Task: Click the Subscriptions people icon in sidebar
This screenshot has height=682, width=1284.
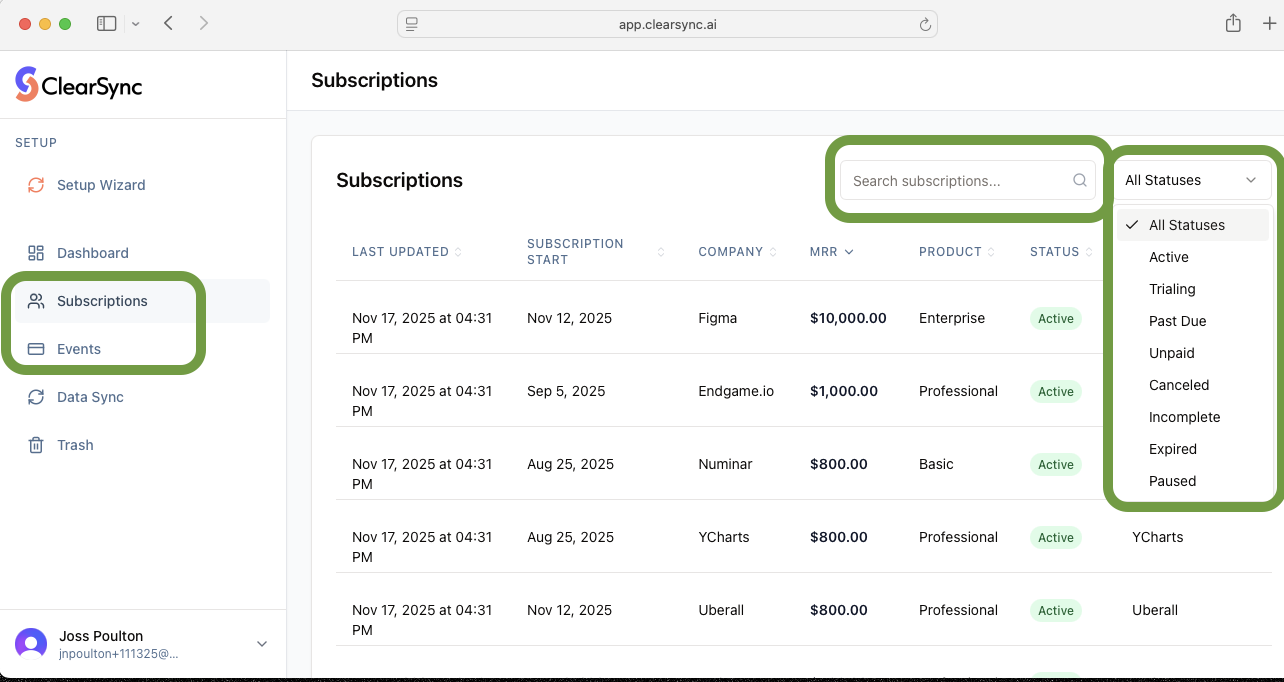Action: (x=36, y=301)
